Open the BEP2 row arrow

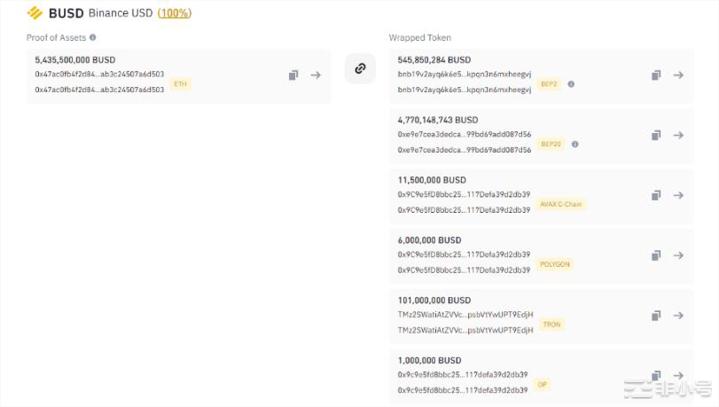(678, 75)
